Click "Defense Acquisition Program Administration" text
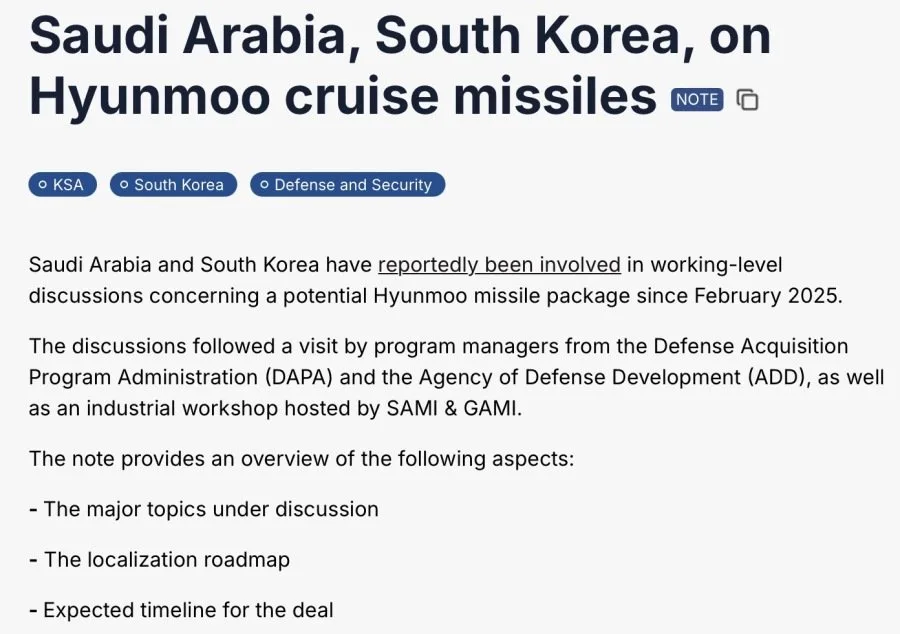The height and width of the screenshot is (634, 900). 439,361
